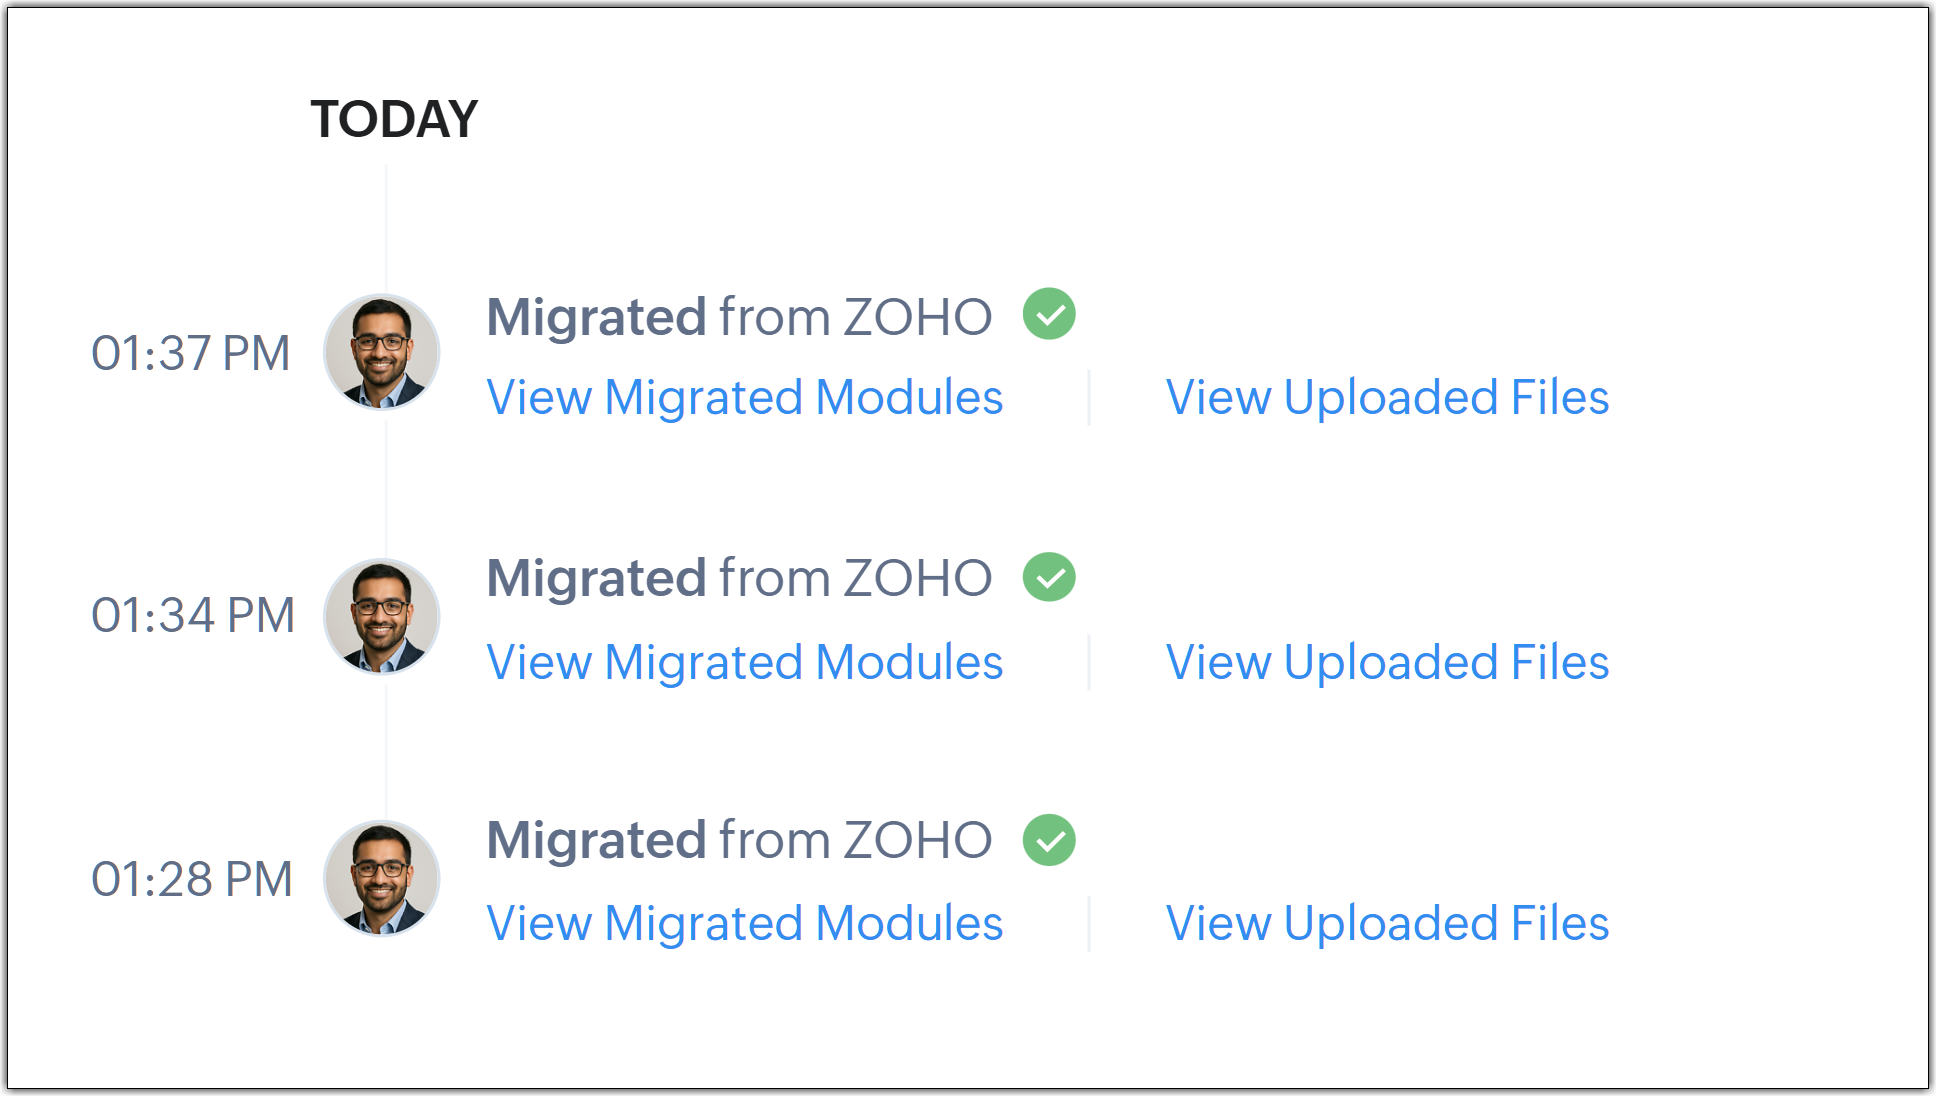Click the user avatar beside 01:28 PM
The image size is (1937, 1097).
(x=382, y=878)
